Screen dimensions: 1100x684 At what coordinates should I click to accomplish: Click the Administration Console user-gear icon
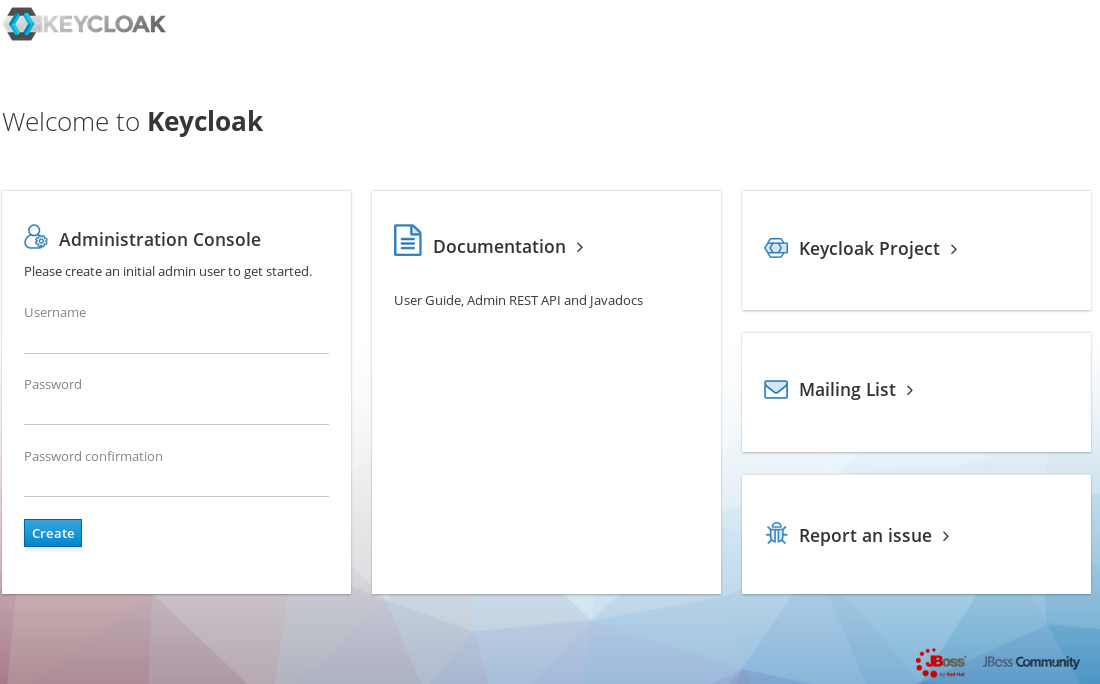point(36,237)
